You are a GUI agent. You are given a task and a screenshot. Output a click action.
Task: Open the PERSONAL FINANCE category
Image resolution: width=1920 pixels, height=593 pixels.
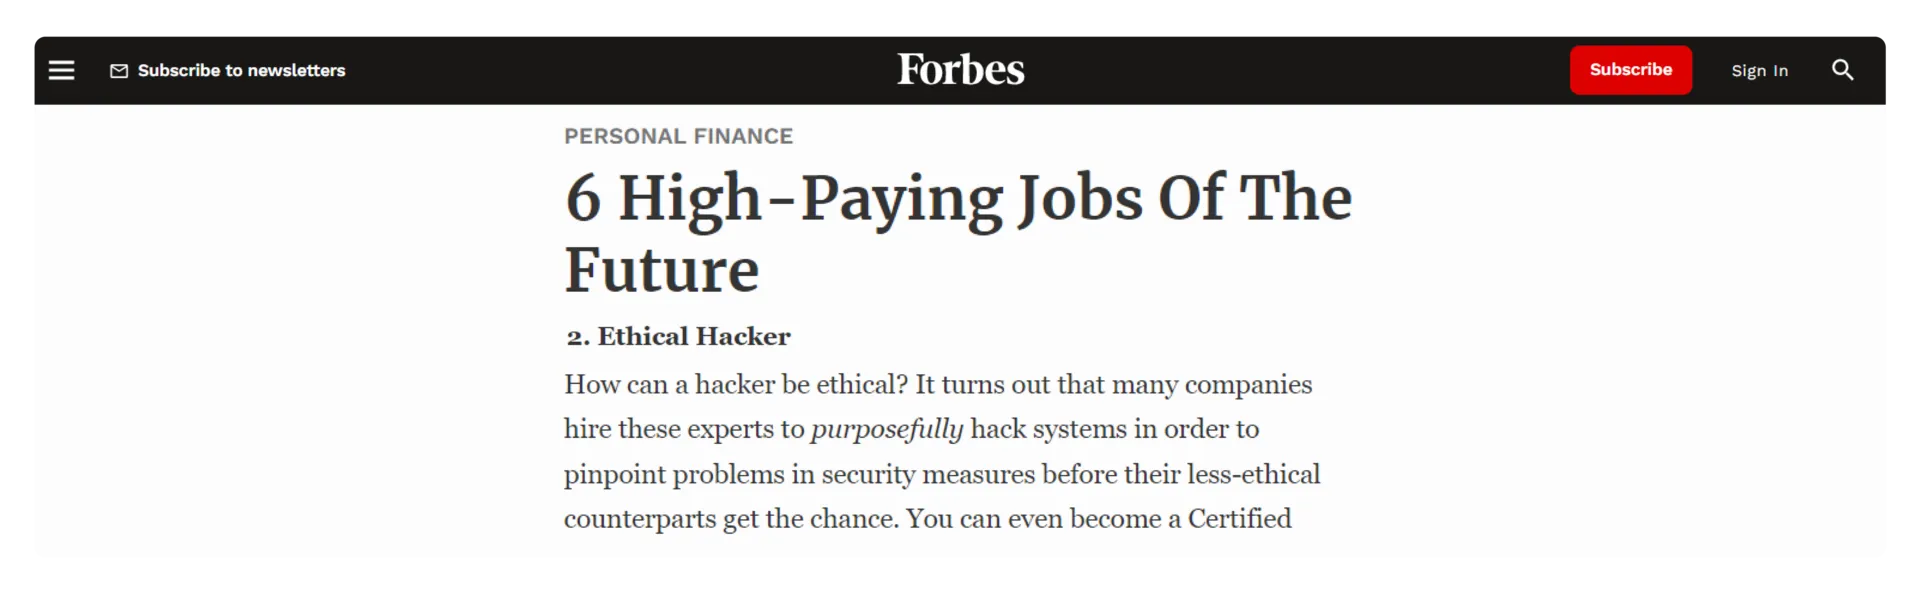678,136
